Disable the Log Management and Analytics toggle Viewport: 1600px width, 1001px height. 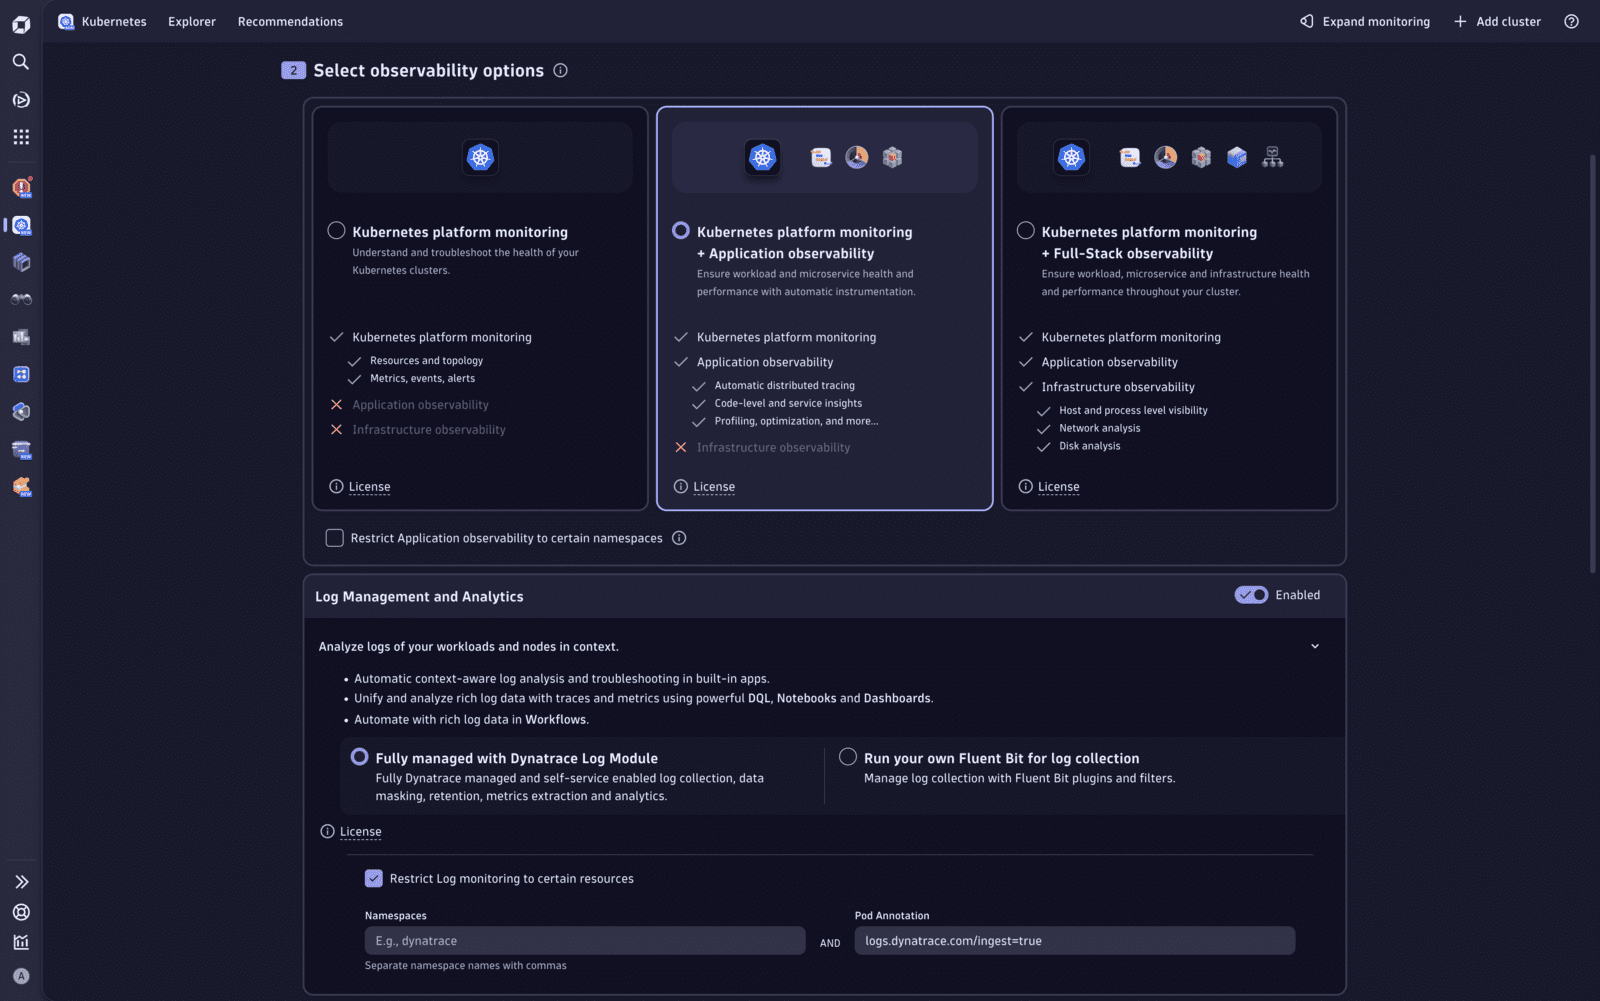[1250, 594]
